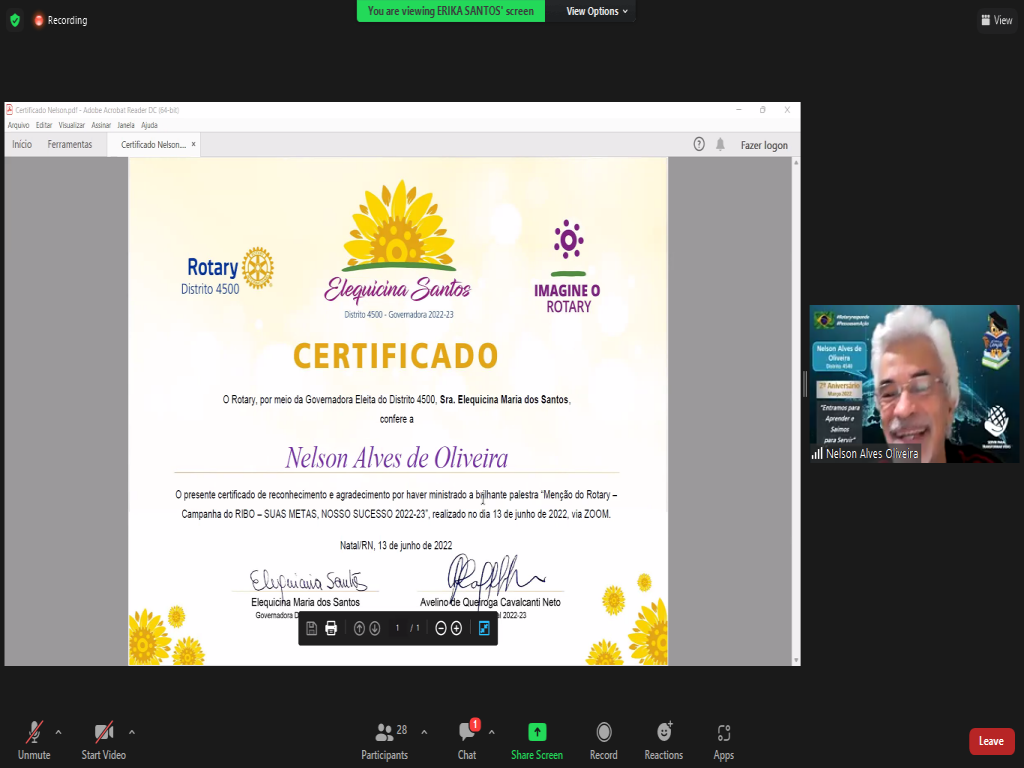Expand audio options arrow beside Unmute
Image resolution: width=1024 pixels, height=768 pixels.
click(58, 731)
